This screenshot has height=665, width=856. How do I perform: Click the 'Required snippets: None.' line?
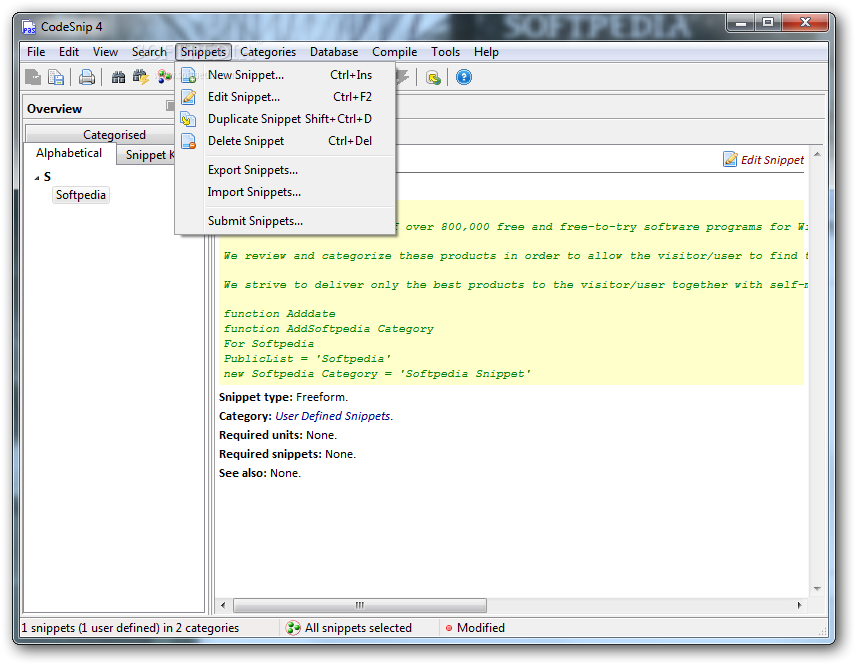point(287,454)
